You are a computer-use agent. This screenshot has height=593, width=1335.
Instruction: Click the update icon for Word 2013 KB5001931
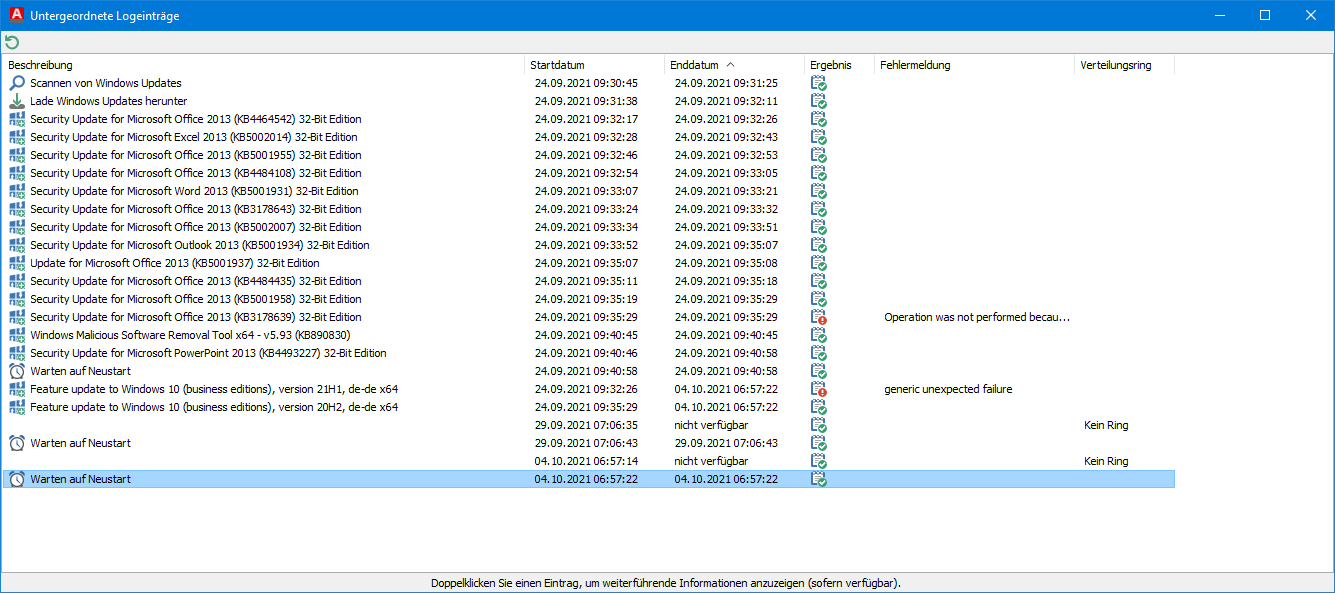(x=17, y=191)
